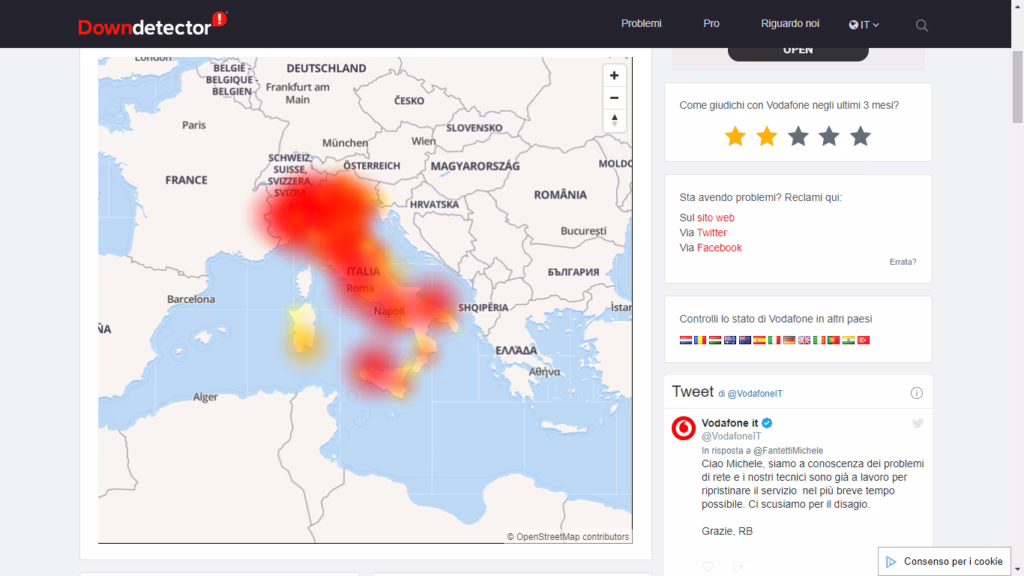The height and width of the screenshot is (576, 1024).
Task: Open the Twitter complaint link
Action: tap(712, 232)
